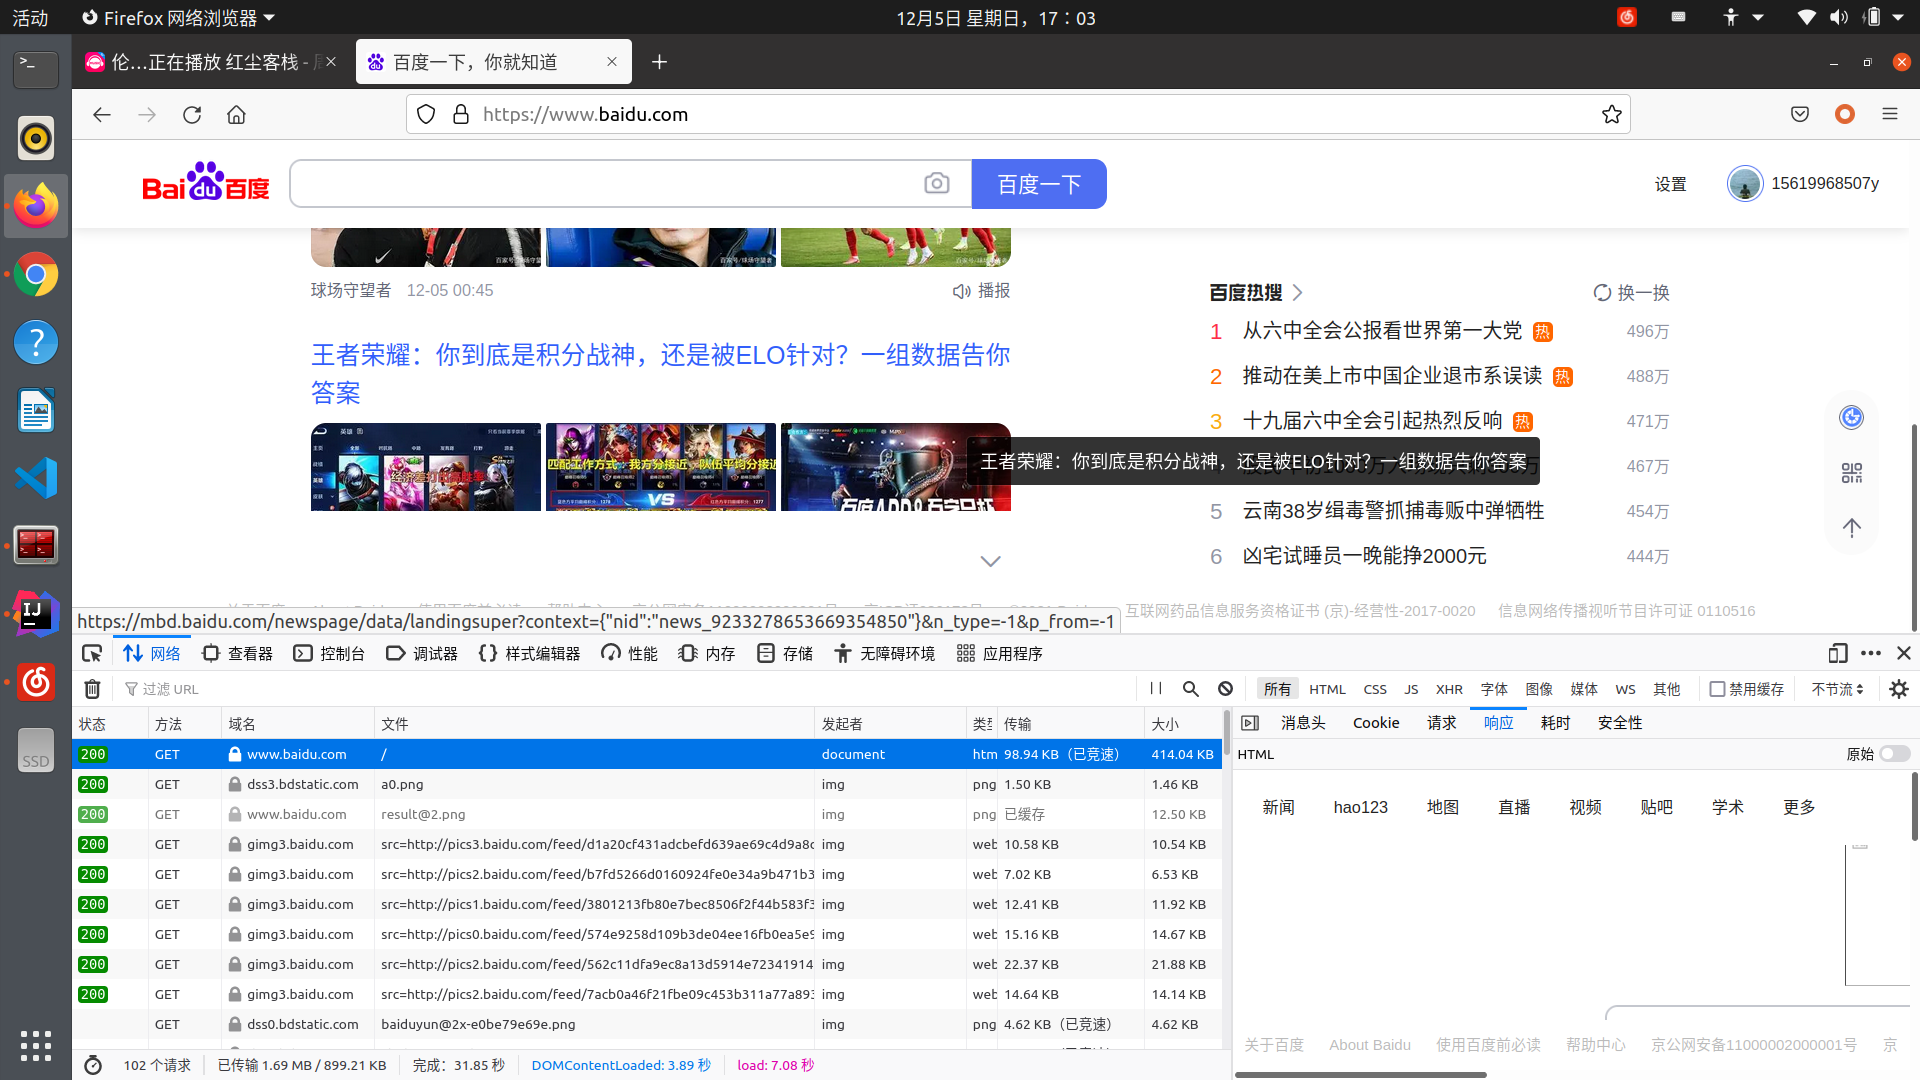
Task: Open the Cookie details tab
Action: [x=1376, y=723]
